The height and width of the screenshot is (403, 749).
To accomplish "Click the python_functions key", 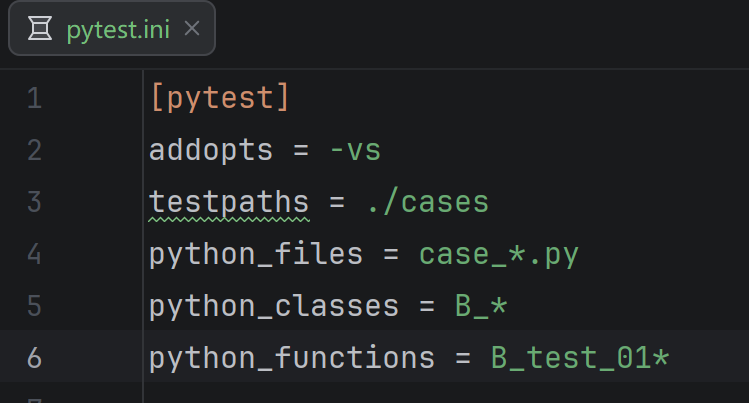I will 292,358.
